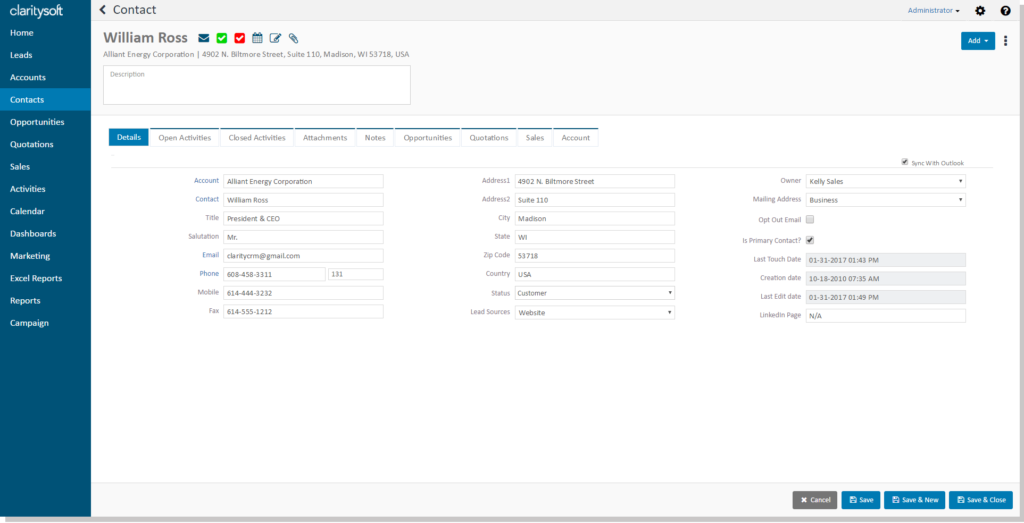Click the Save button
Viewport: 1024px width, 523px height.
(x=861, y=500)
